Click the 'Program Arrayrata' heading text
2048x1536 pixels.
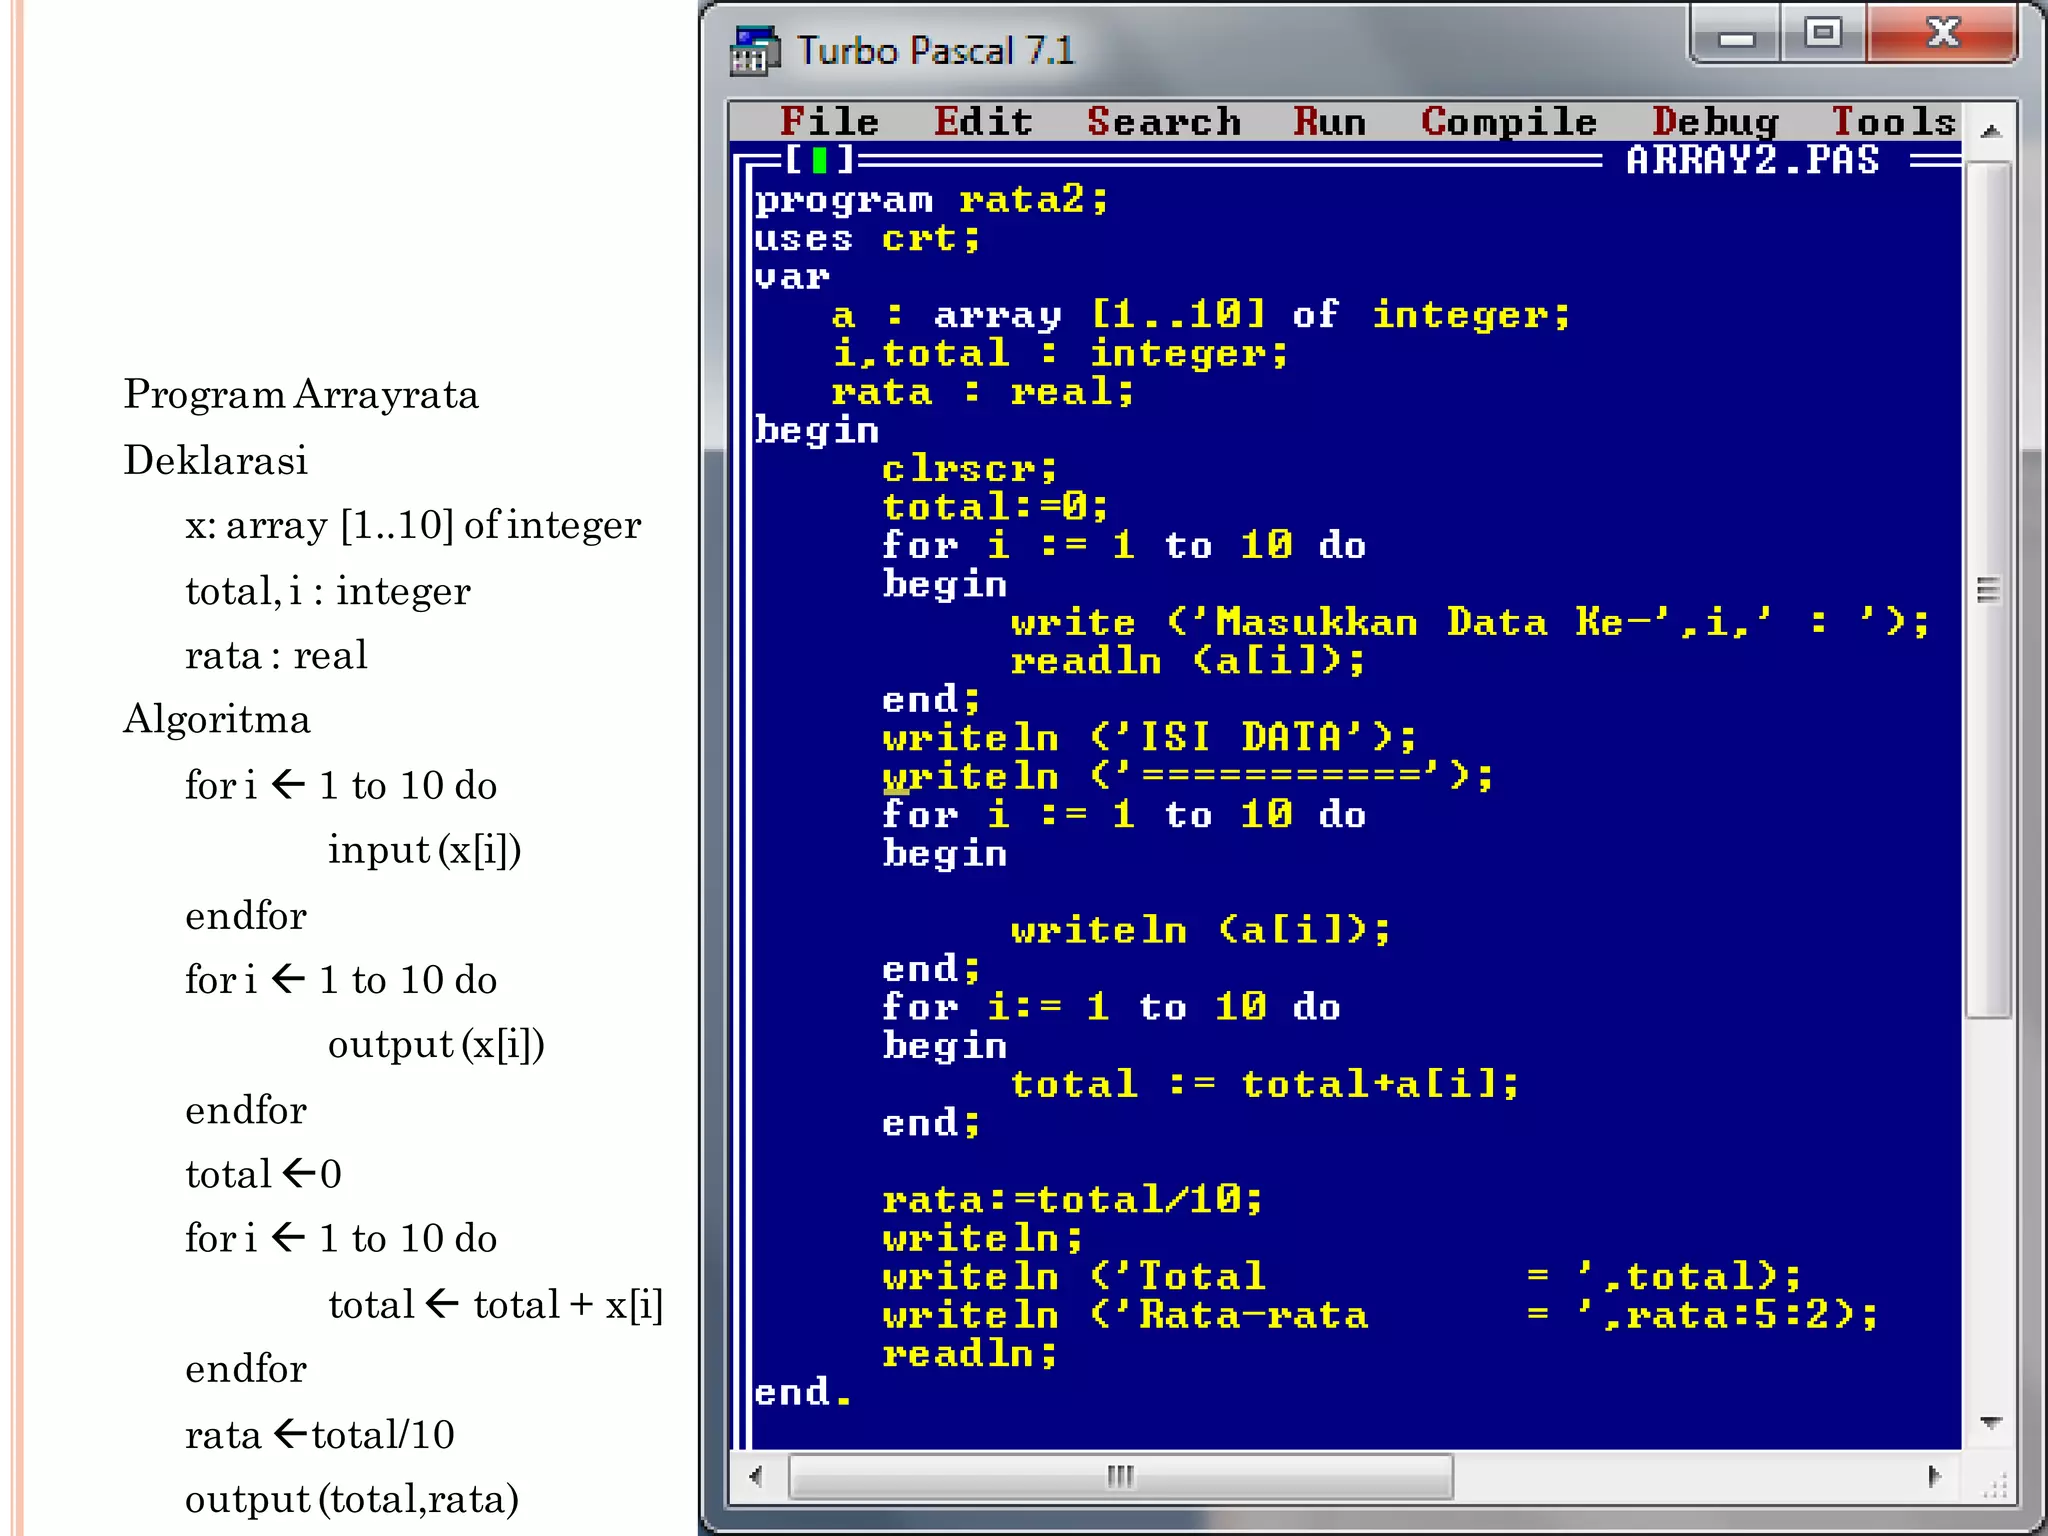click(x=301, y=394)
